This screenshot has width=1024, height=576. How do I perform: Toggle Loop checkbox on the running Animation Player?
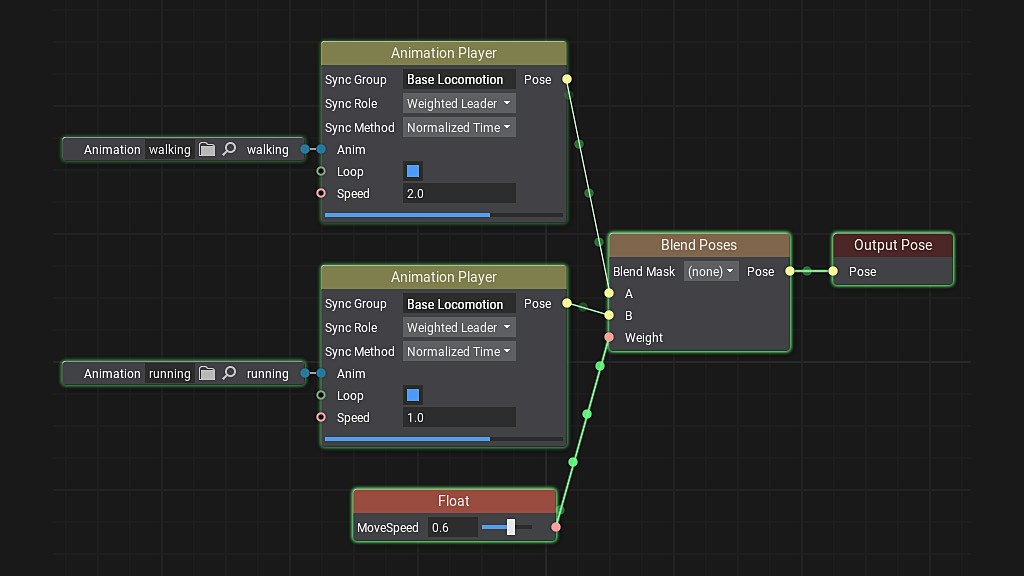point(413,395)
